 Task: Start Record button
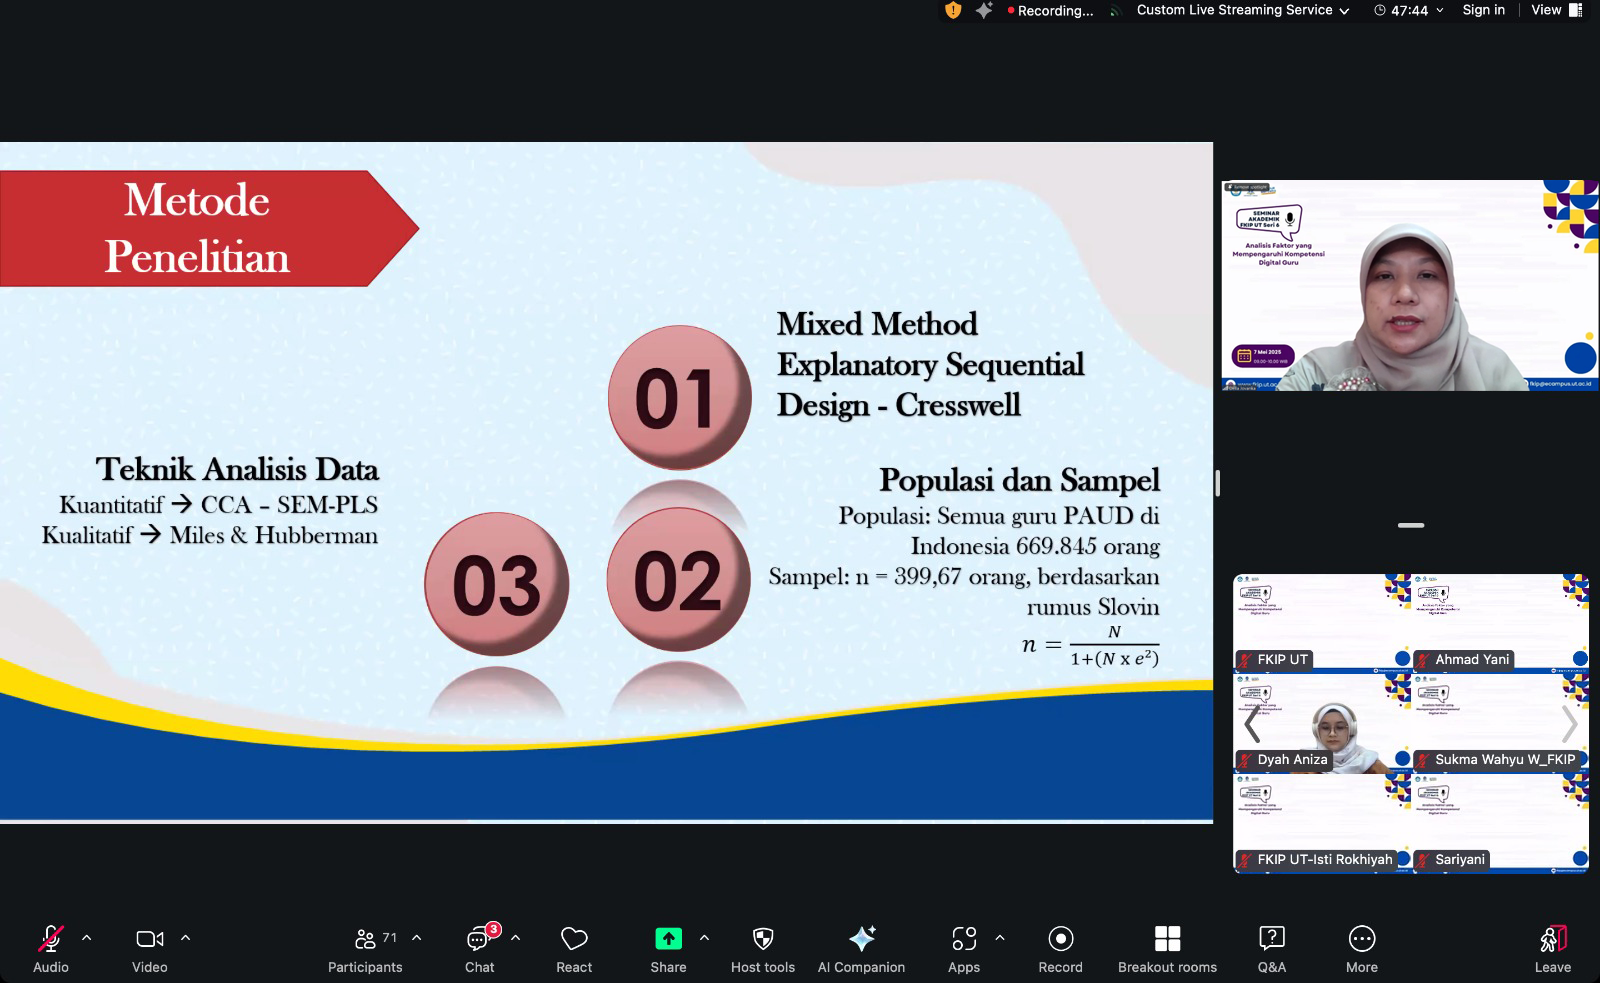tap(1061, 947)
